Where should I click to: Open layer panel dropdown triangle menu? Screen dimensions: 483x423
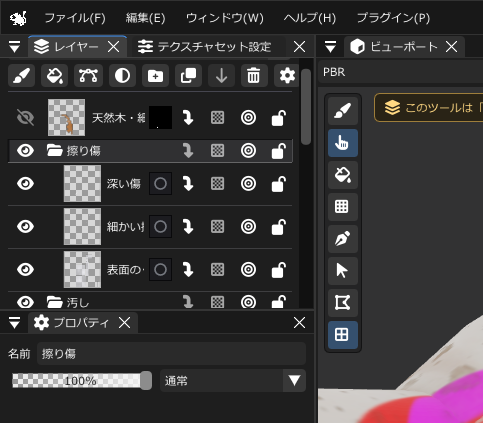click(x=14, y=47)
